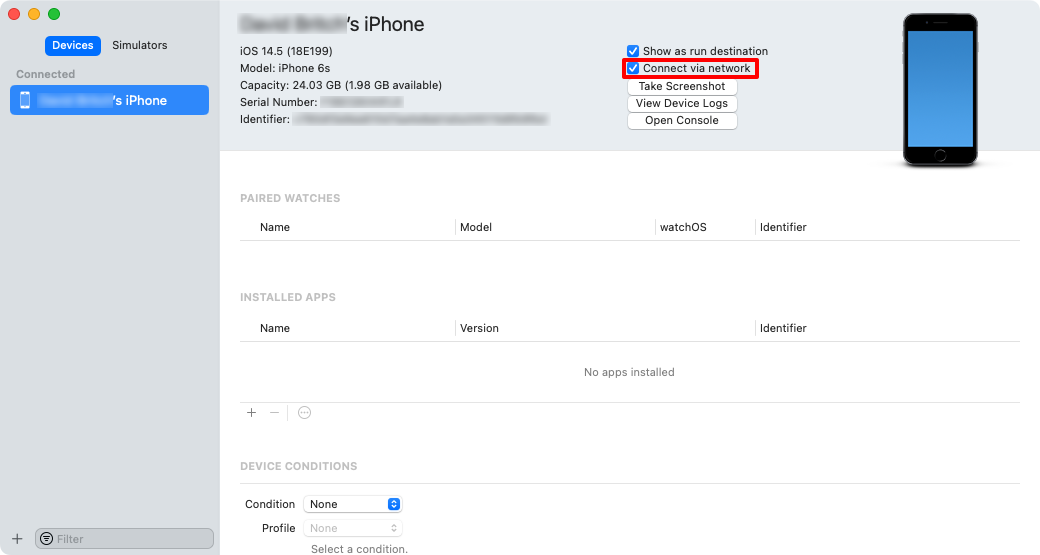This screenshot has width=1040, height=555.
Task: Disable Show as run destination checkbox
Action: [633, 51]
